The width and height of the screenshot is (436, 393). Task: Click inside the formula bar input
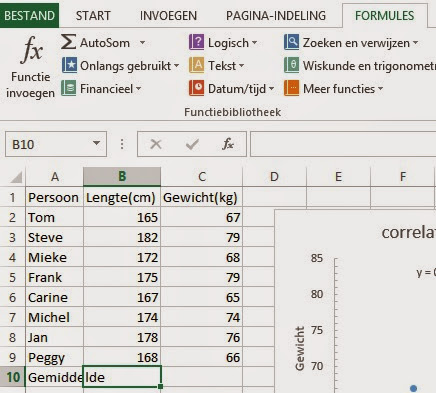point(343,144)
